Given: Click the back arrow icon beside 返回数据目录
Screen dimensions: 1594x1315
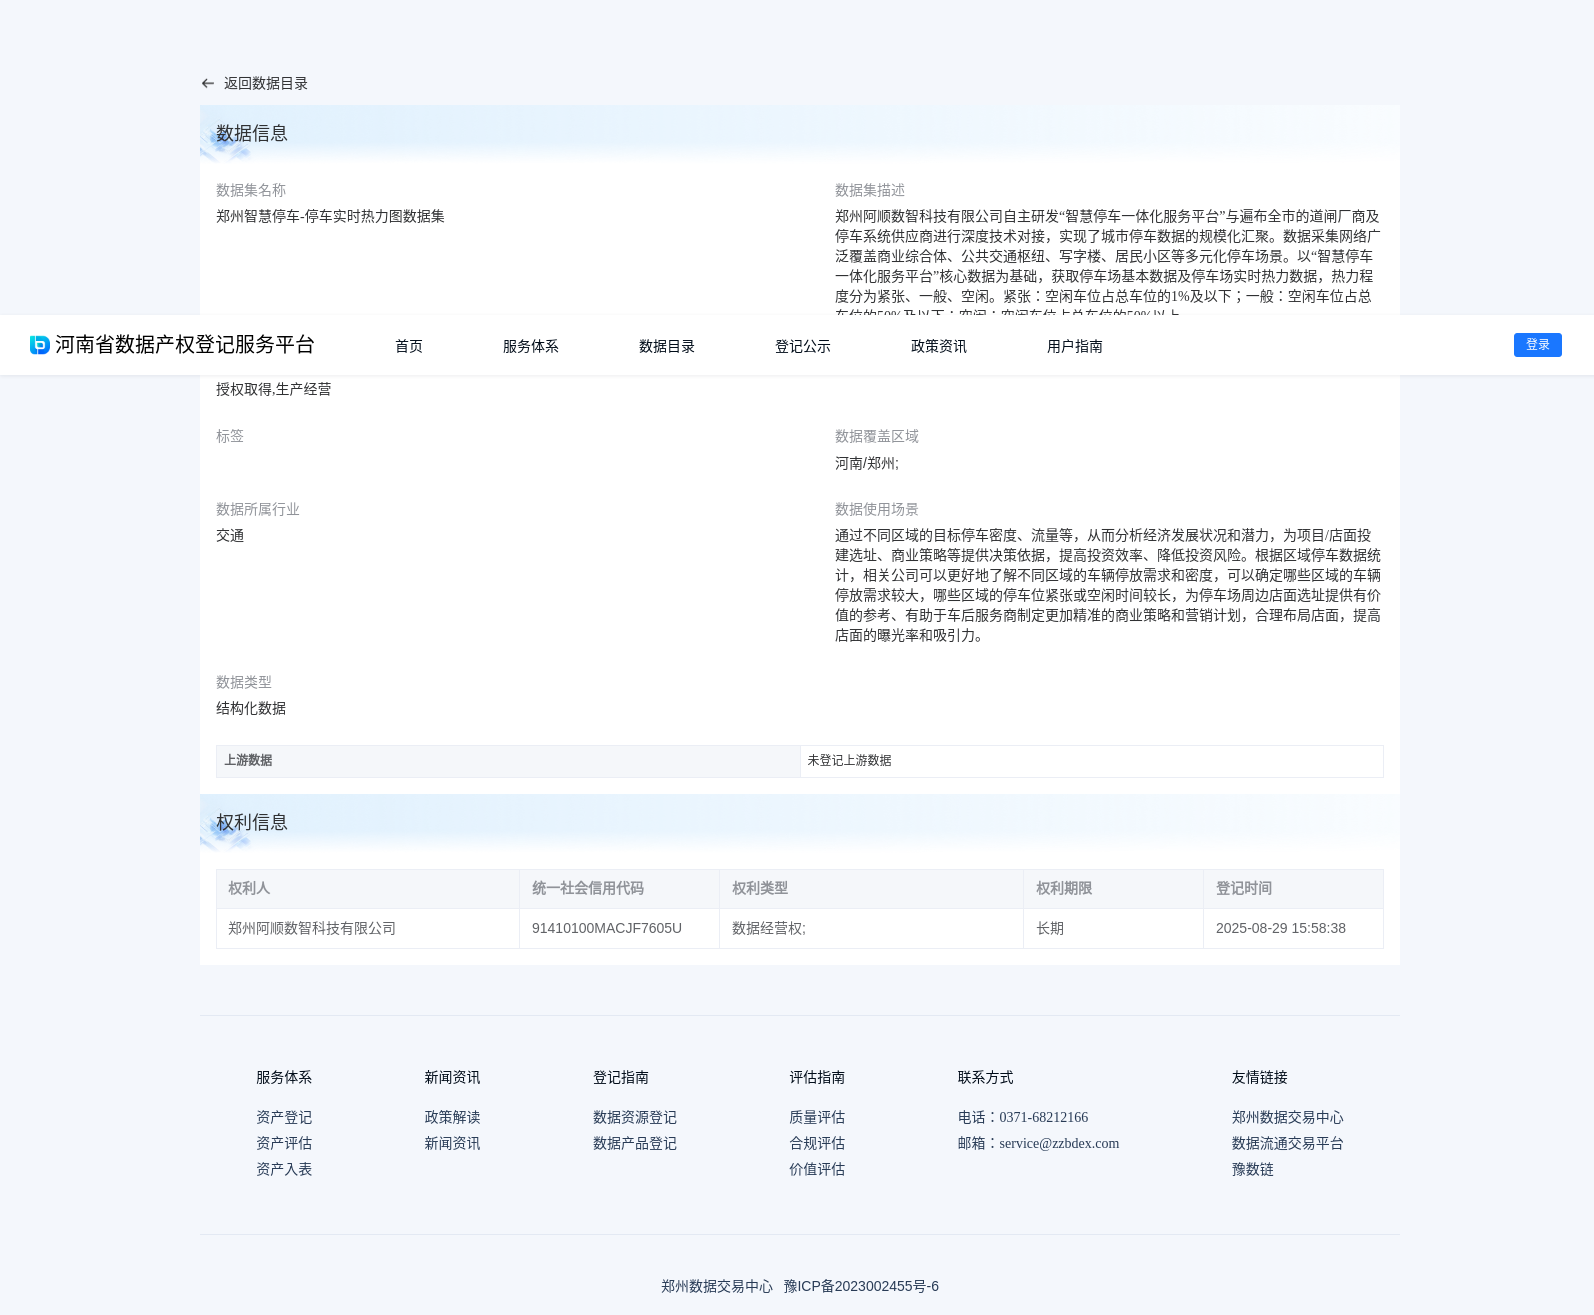Looking at the screenshot, I should (208, 84).
